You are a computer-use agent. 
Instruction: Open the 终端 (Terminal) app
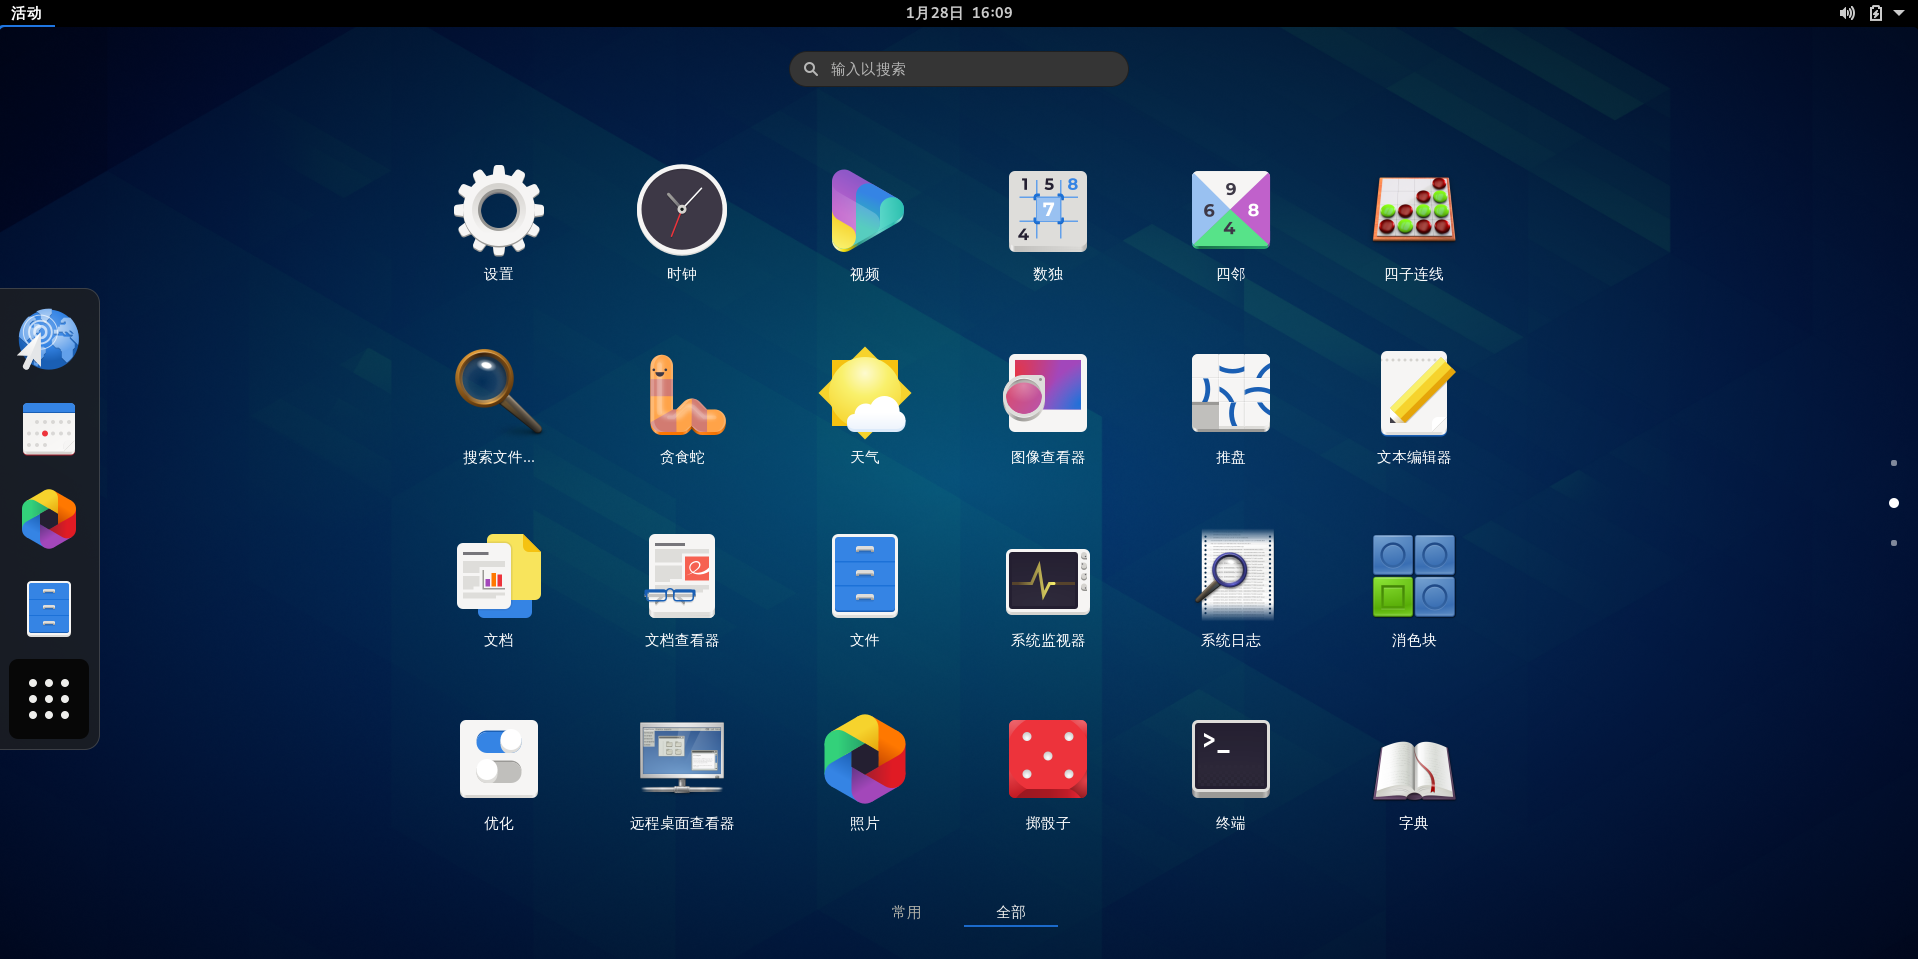pos(1230,770)
